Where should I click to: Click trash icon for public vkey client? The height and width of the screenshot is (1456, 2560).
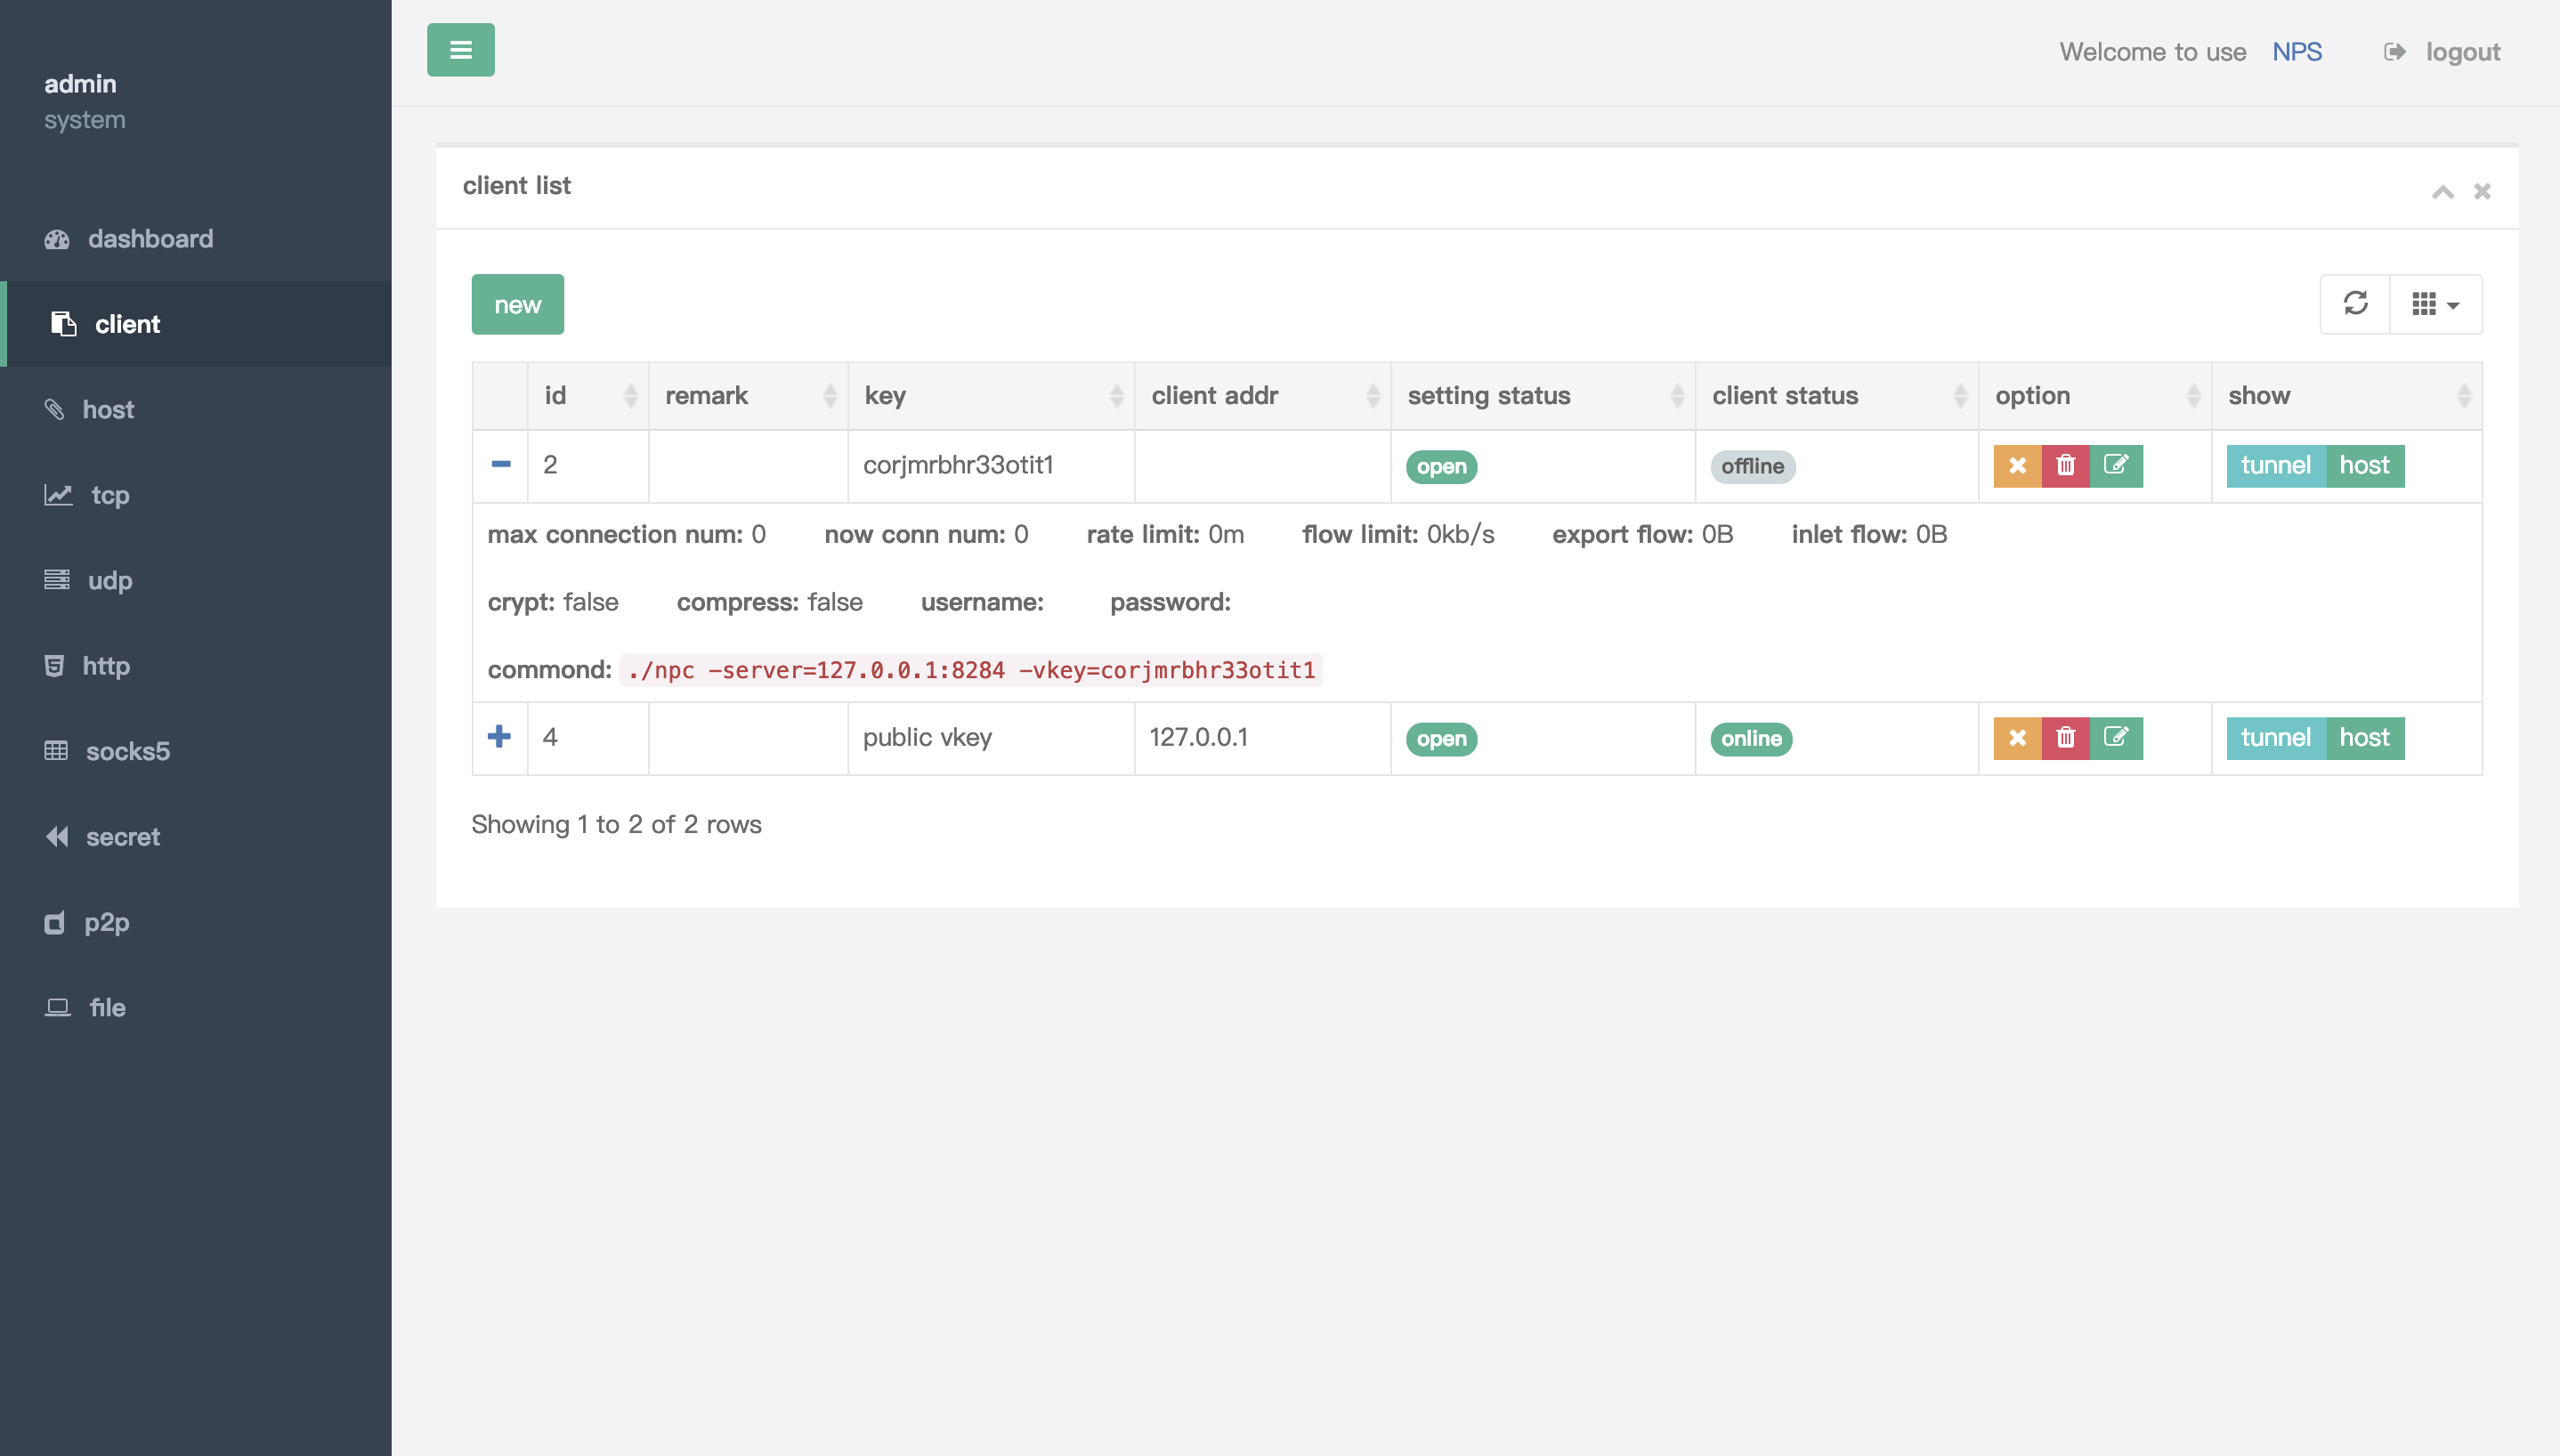tap(2065, 738)
